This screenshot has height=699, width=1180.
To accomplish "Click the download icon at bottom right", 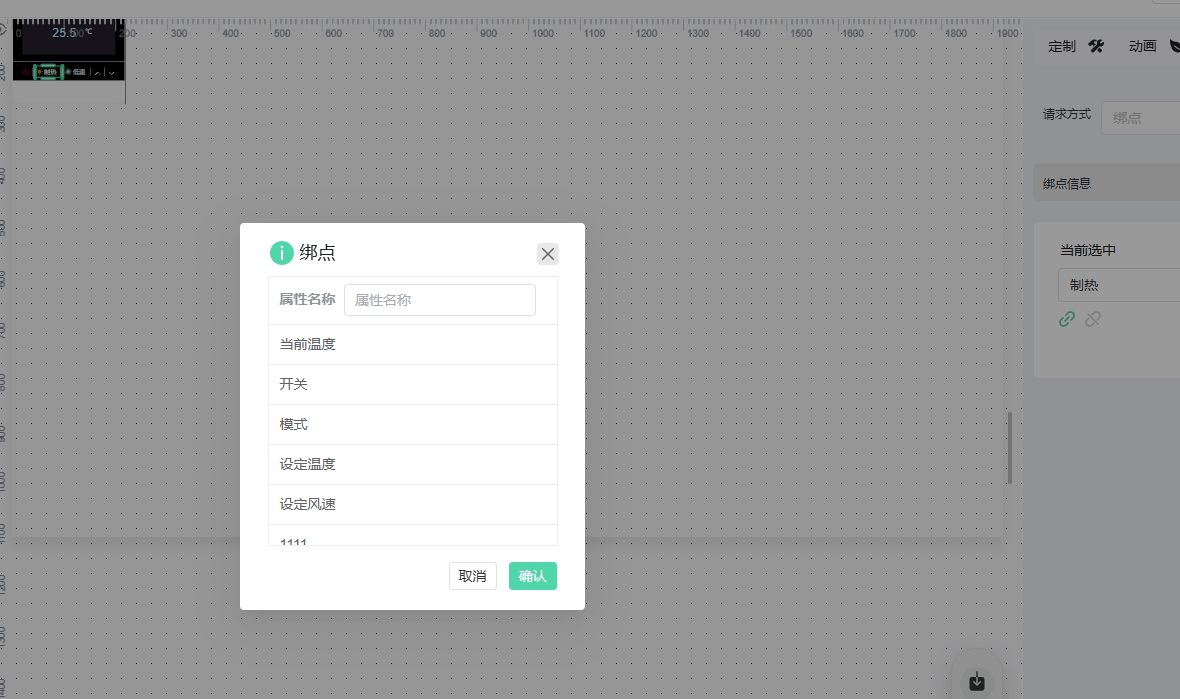I will point(977,682).
